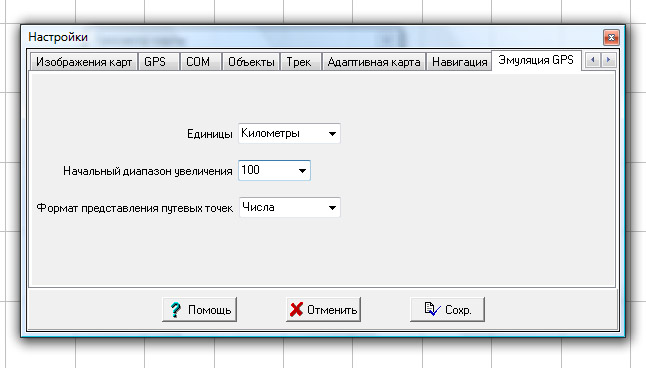Image resolution: width=646 pixels, height=368 pixels.
Task: Open the GPS settings tab
Action: coord(159,62)
